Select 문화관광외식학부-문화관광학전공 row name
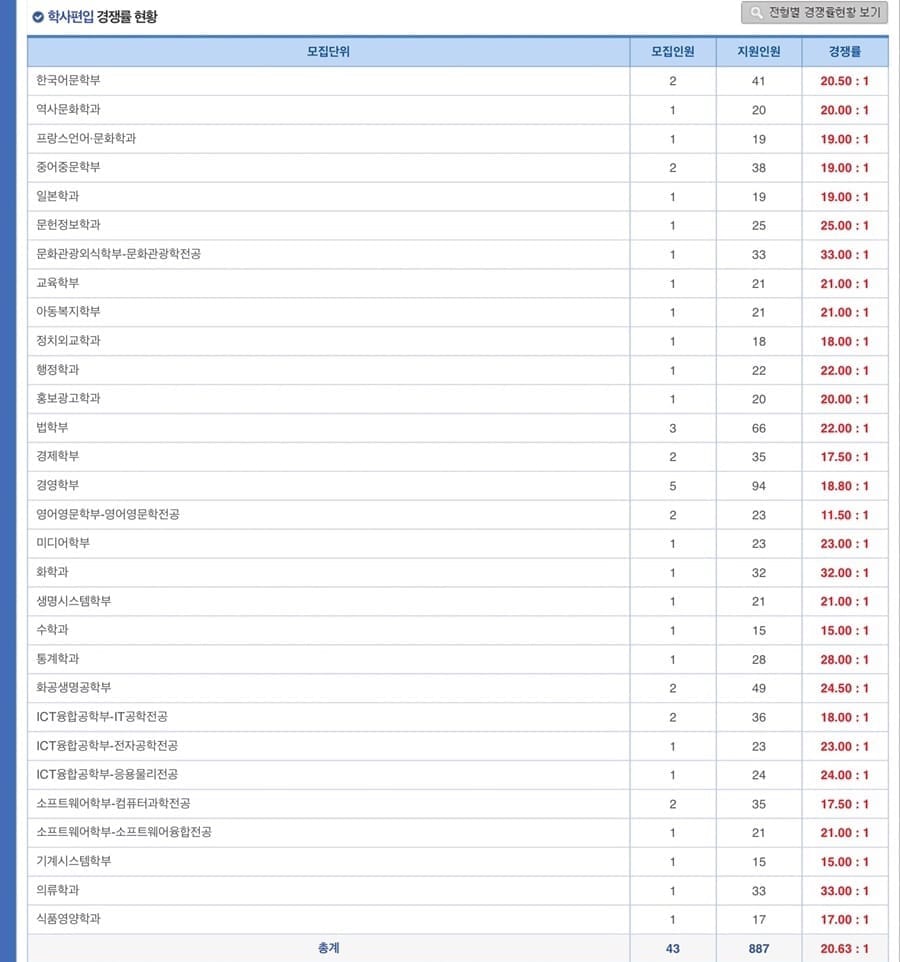This screenshot has width=900, height=962. pyautogui.click(x=118, y=254)
